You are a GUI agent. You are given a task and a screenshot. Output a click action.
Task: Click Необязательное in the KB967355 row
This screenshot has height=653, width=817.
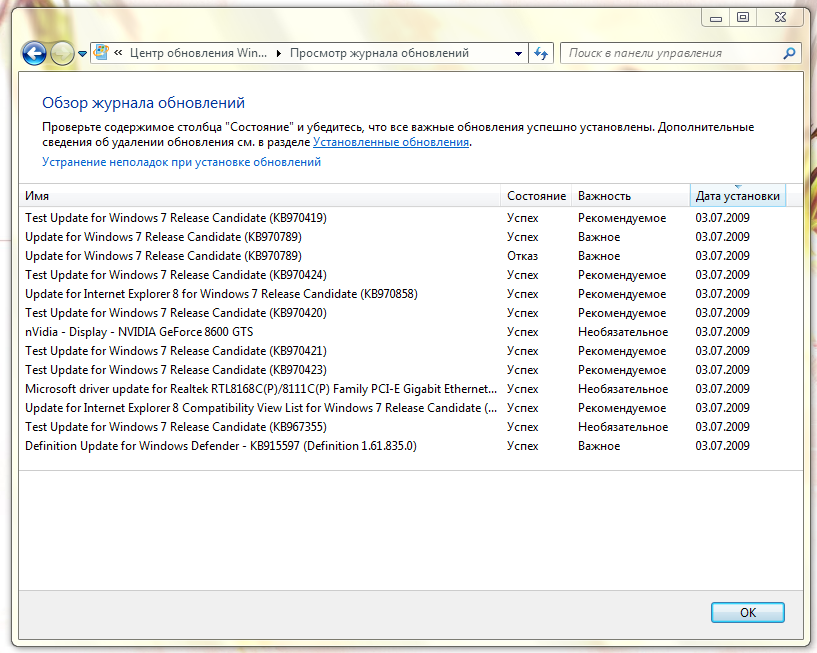(623, 427)
